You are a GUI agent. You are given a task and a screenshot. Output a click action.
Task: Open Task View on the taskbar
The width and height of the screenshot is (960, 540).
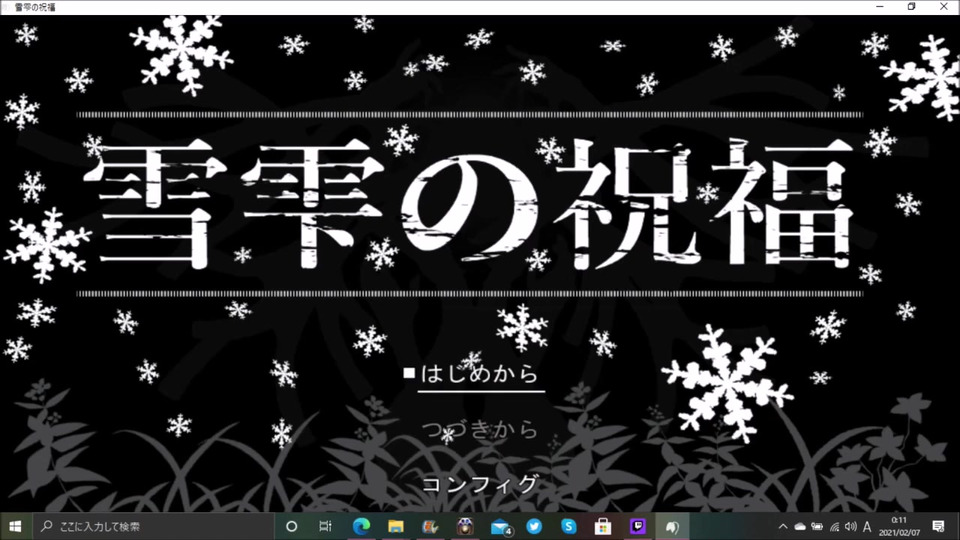326,527
